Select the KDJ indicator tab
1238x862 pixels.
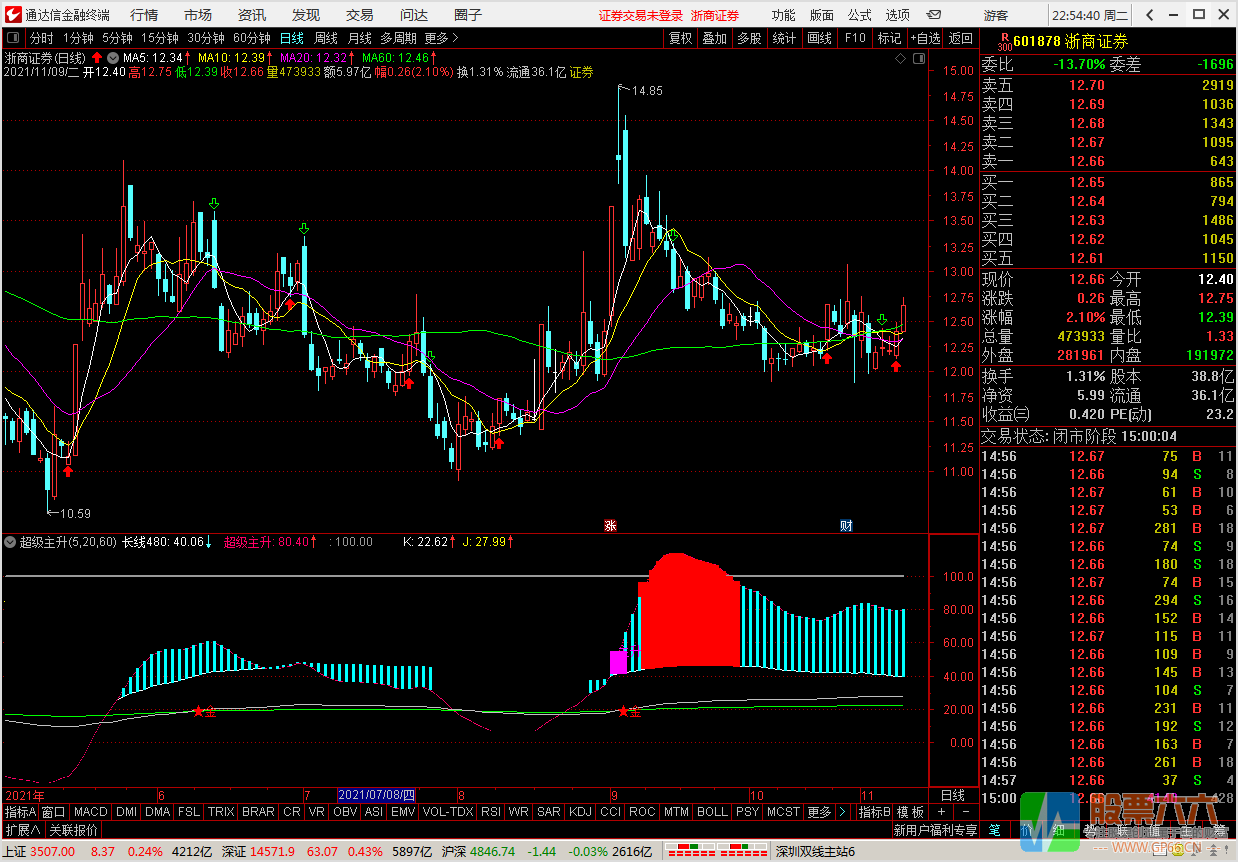(580, 812)
